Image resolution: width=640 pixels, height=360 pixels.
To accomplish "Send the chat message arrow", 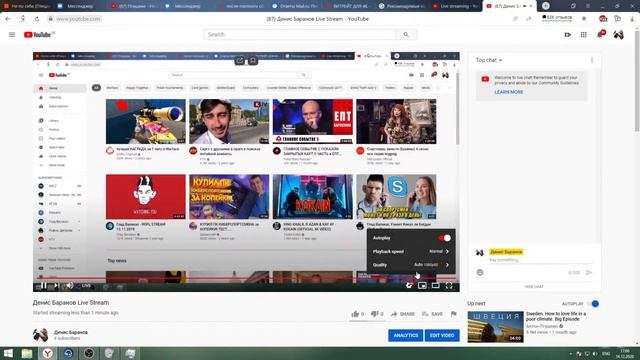I will coord(589,272).
